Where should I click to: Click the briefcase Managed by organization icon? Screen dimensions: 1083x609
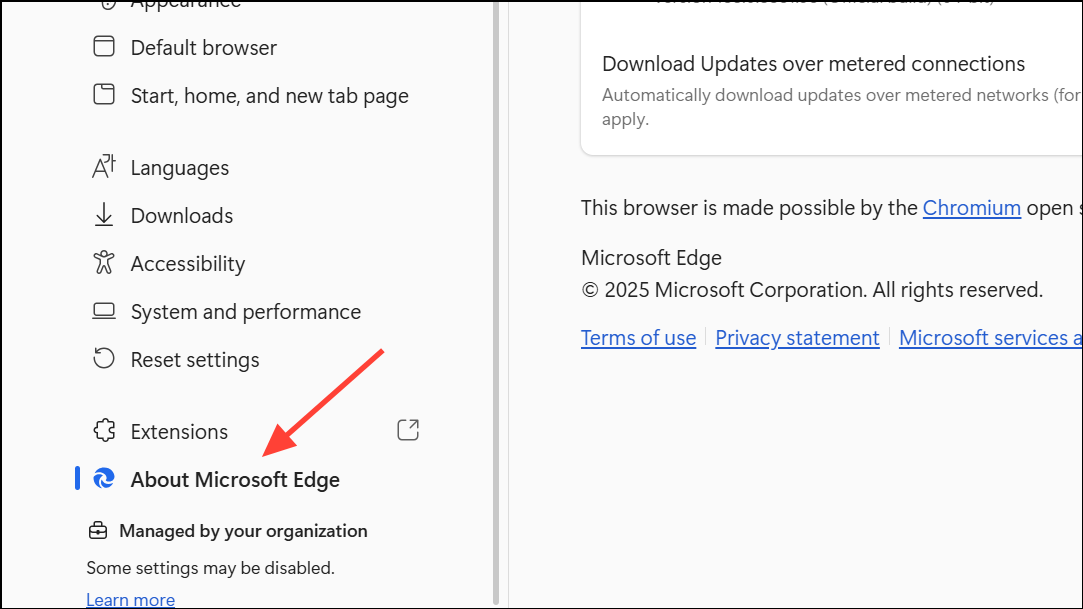pyautogui.click(x=98, y=531)
